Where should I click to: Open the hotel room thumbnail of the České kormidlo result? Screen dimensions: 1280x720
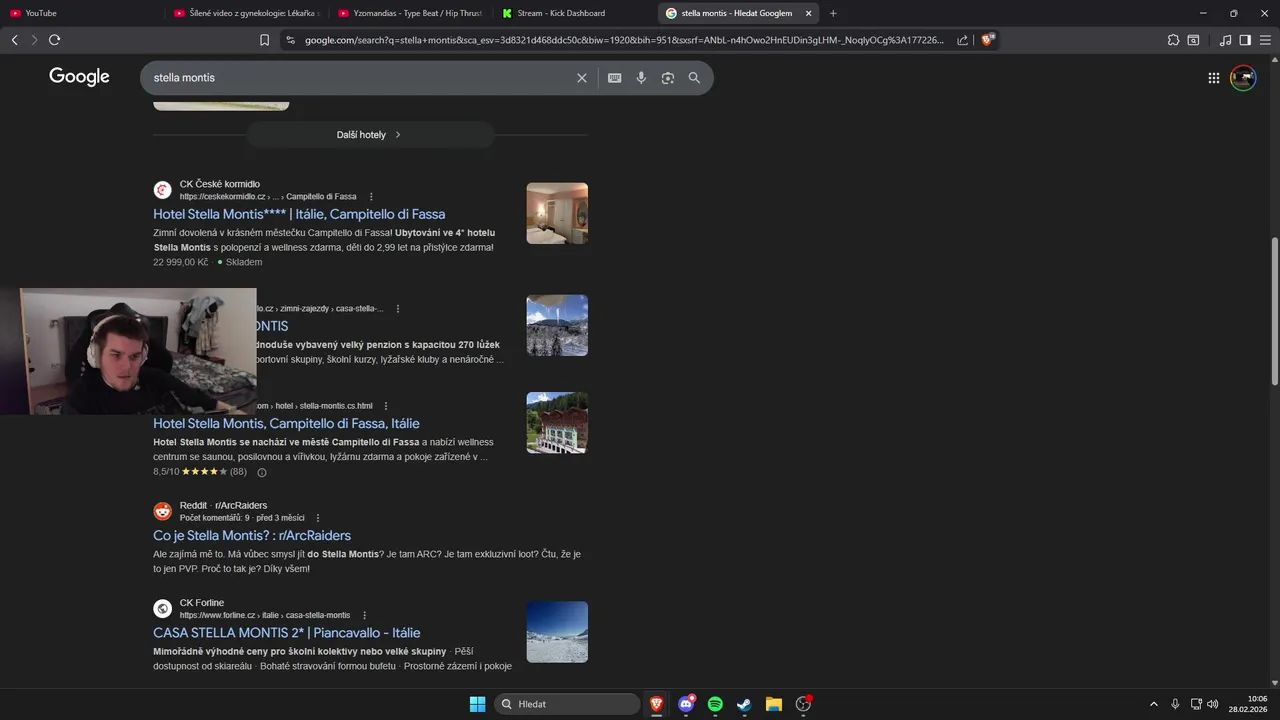557,213
